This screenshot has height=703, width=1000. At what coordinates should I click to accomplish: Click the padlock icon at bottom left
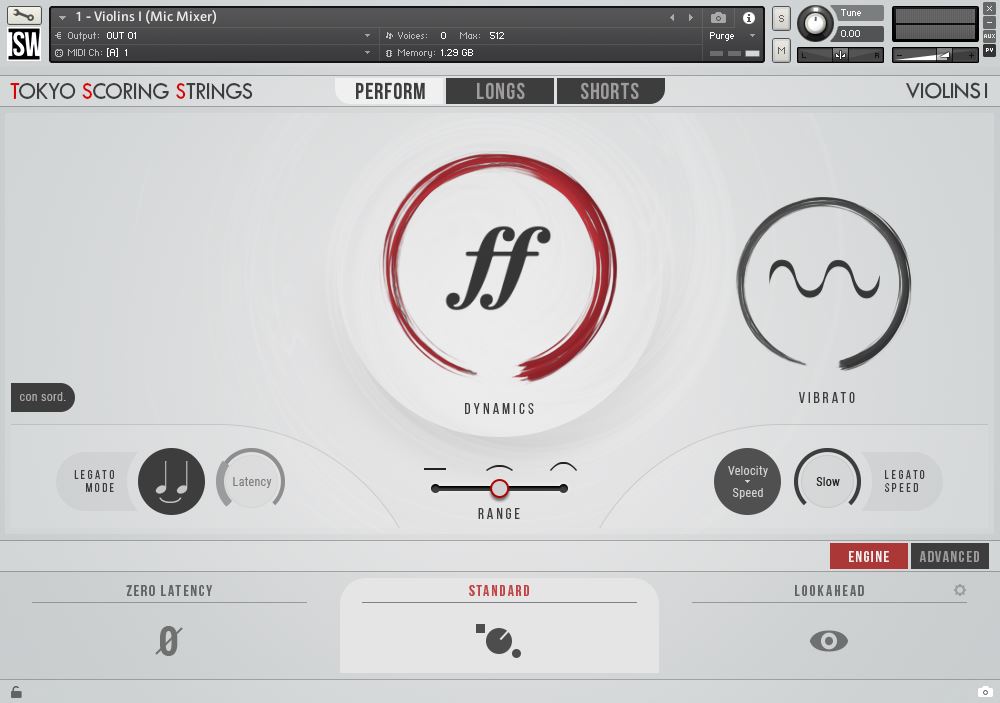tap(16, 692)
